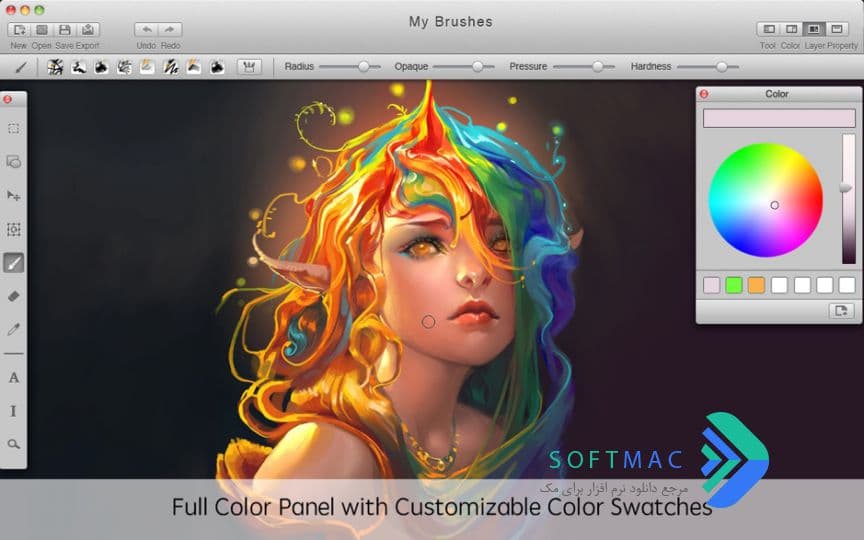Choose the orange swatch

point(757,285)
